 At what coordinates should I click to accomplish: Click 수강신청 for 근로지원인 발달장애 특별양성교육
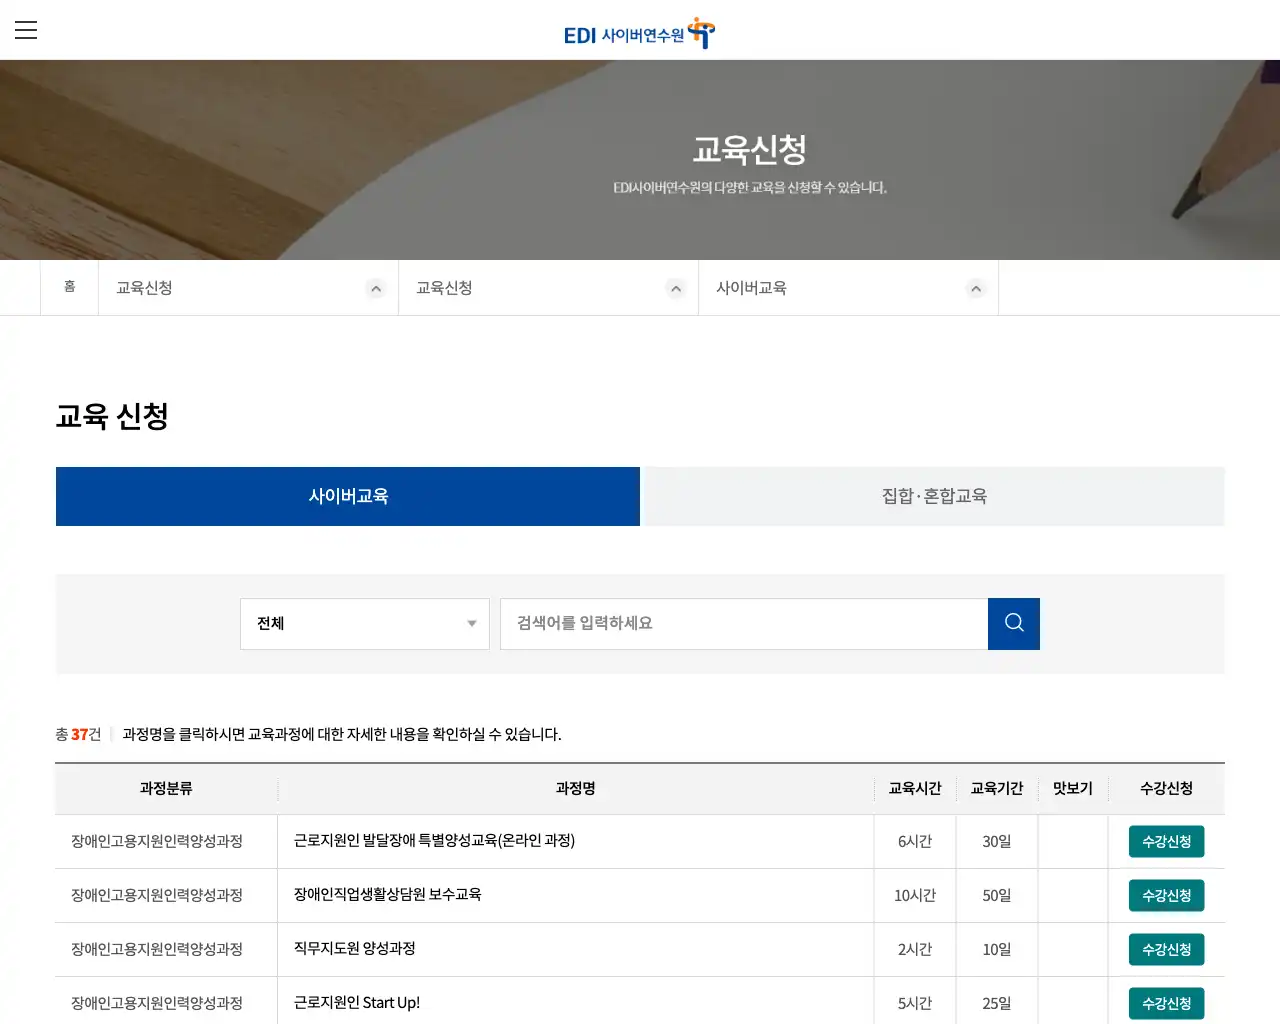coord(1166,841)
